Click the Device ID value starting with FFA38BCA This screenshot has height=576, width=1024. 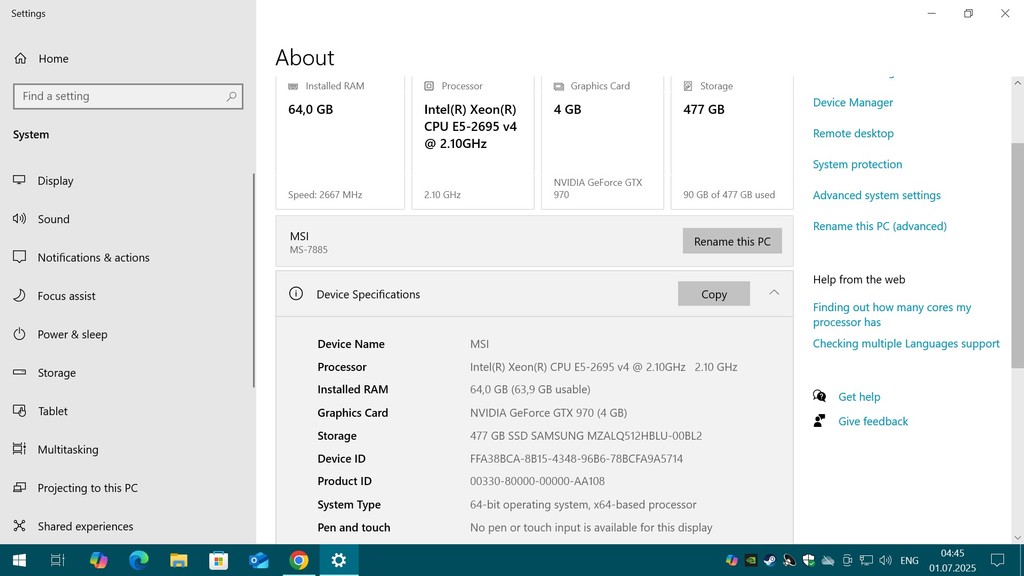576,459
